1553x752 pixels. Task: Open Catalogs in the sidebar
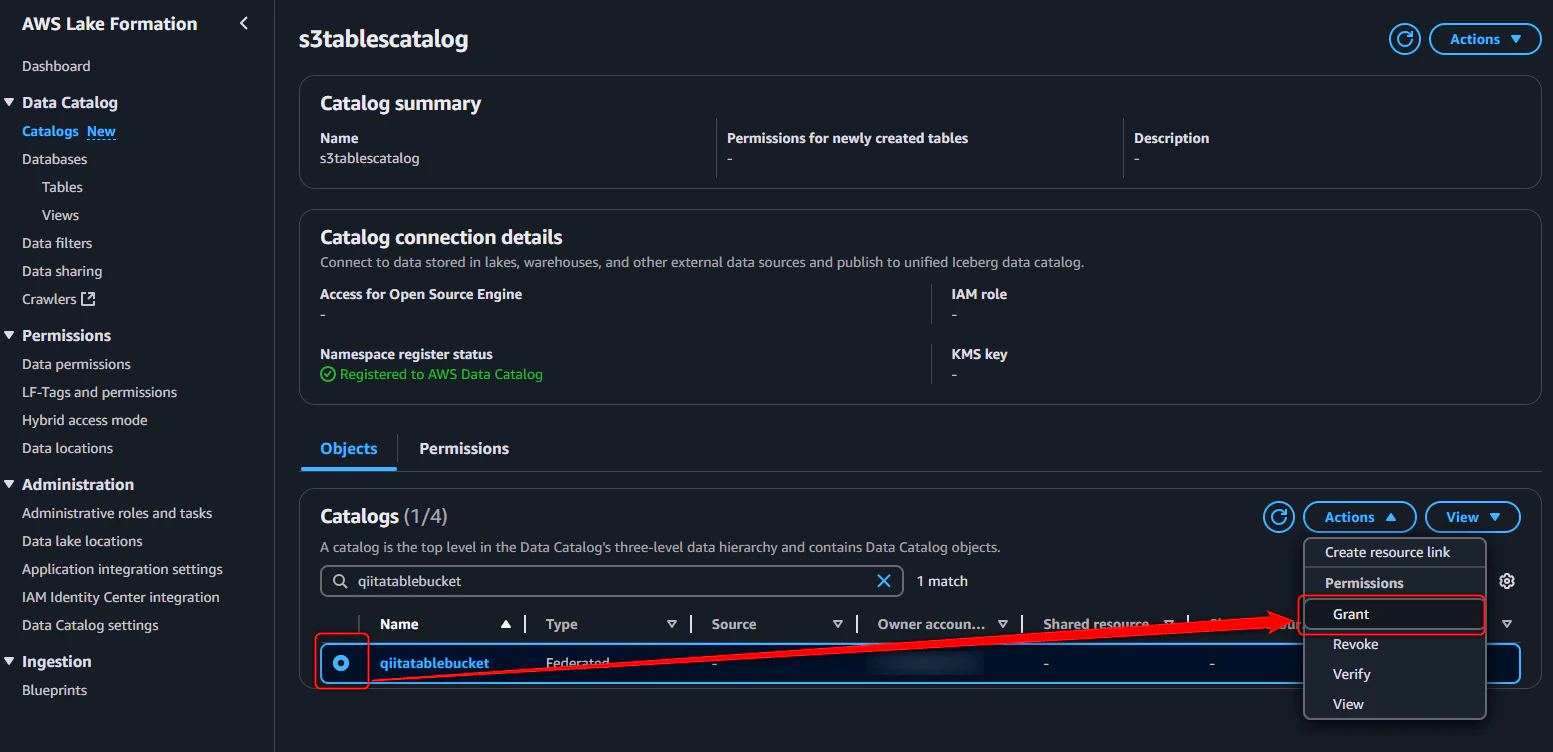point(50,131)
